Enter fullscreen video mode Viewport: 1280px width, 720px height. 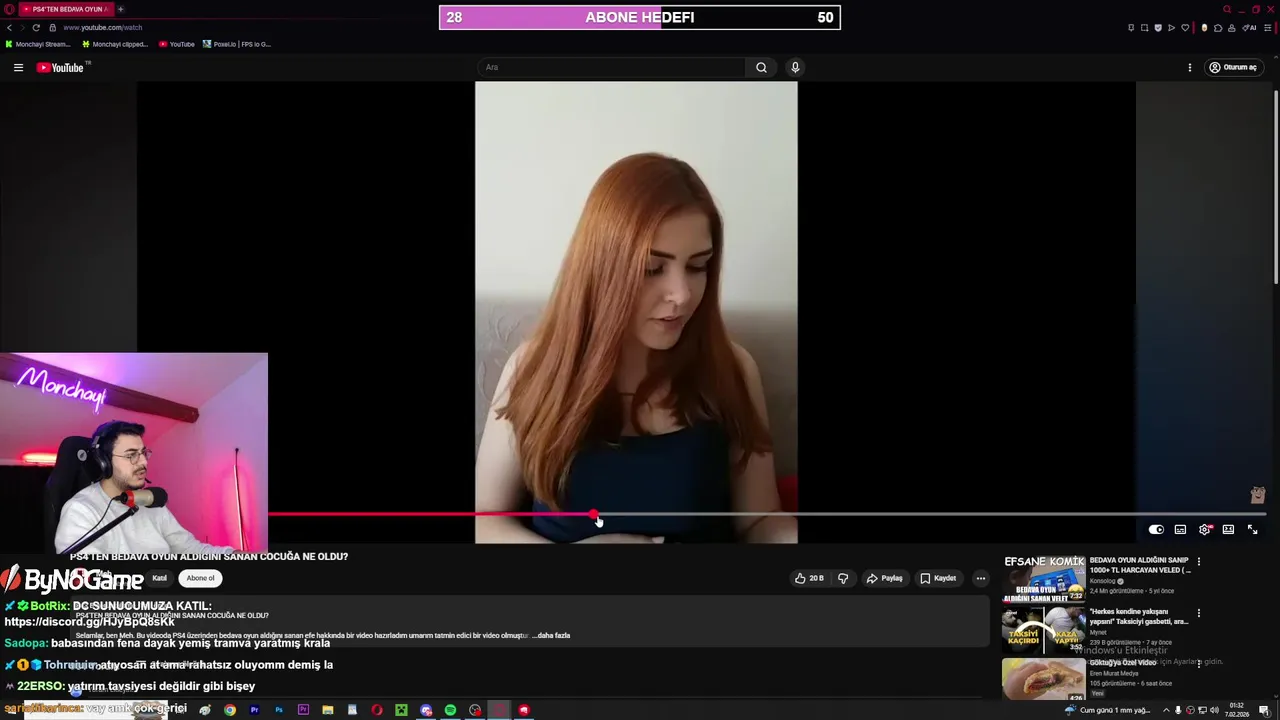coord(1252,530)
